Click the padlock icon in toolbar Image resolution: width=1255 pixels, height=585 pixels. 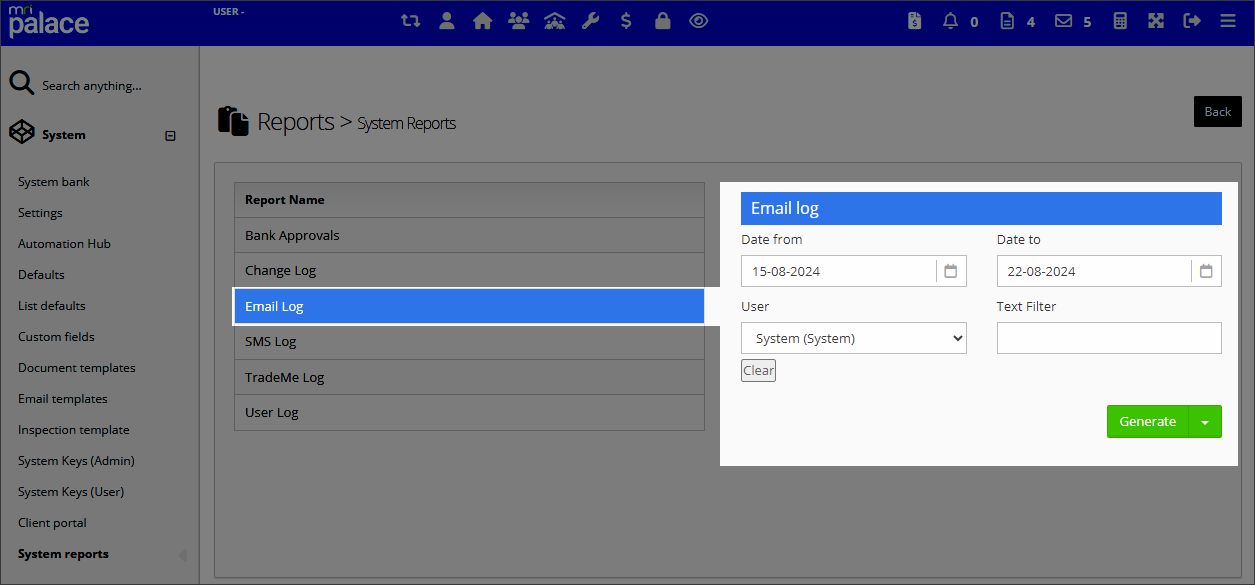662,20
